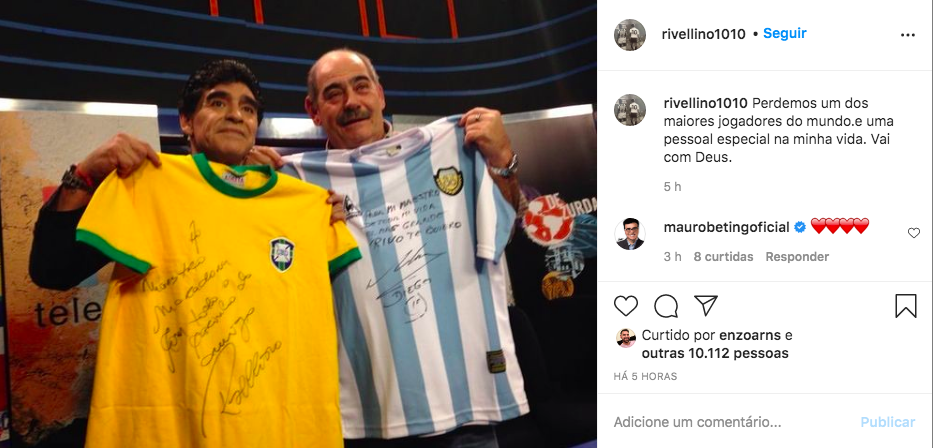Like maurobetingoficial's comment with the small heart
The height and width of the screenshot is (448, 933).
[913, 233]
